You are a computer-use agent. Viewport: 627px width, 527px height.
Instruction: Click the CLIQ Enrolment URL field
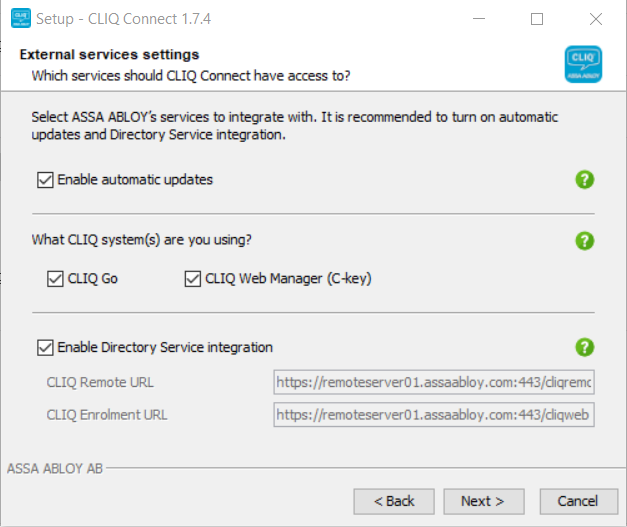coord(434,415)
